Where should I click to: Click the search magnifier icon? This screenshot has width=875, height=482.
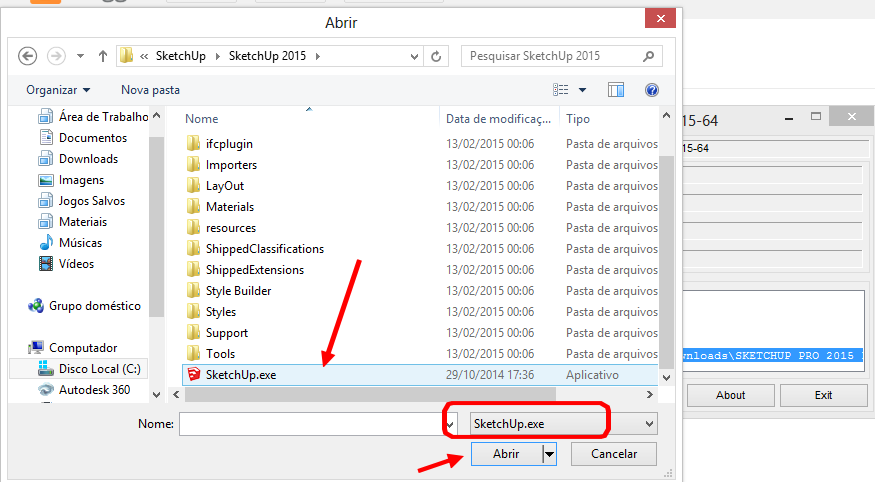[x=648, y=56]
